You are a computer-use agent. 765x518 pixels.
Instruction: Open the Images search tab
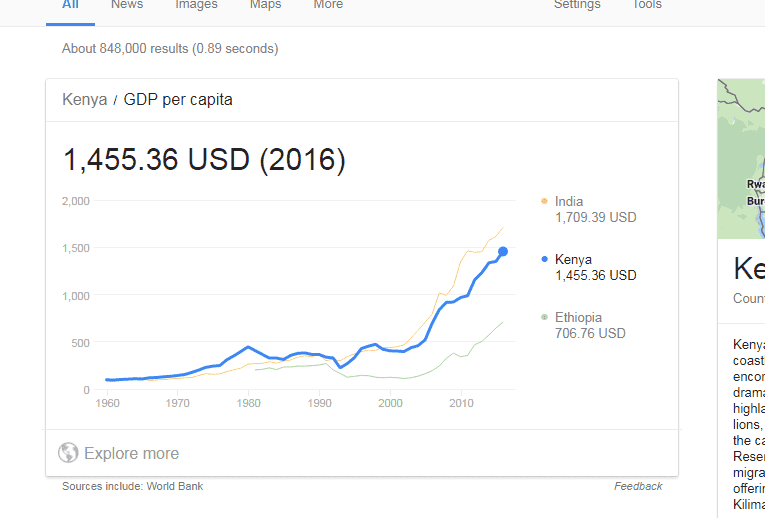[x=196, y=5]
